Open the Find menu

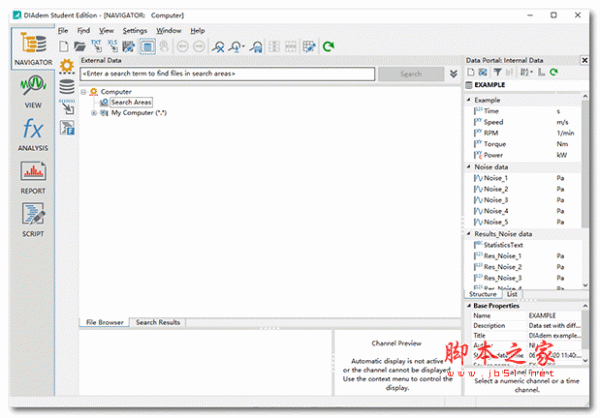(x=83, y=31)
